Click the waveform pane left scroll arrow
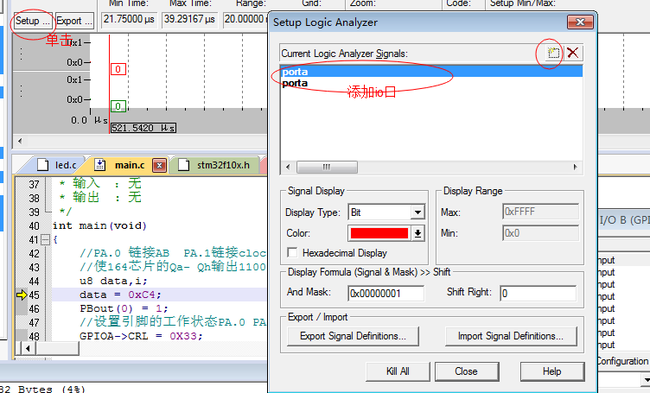The width and height of the screenshot is (650, 393). (19, 141)
